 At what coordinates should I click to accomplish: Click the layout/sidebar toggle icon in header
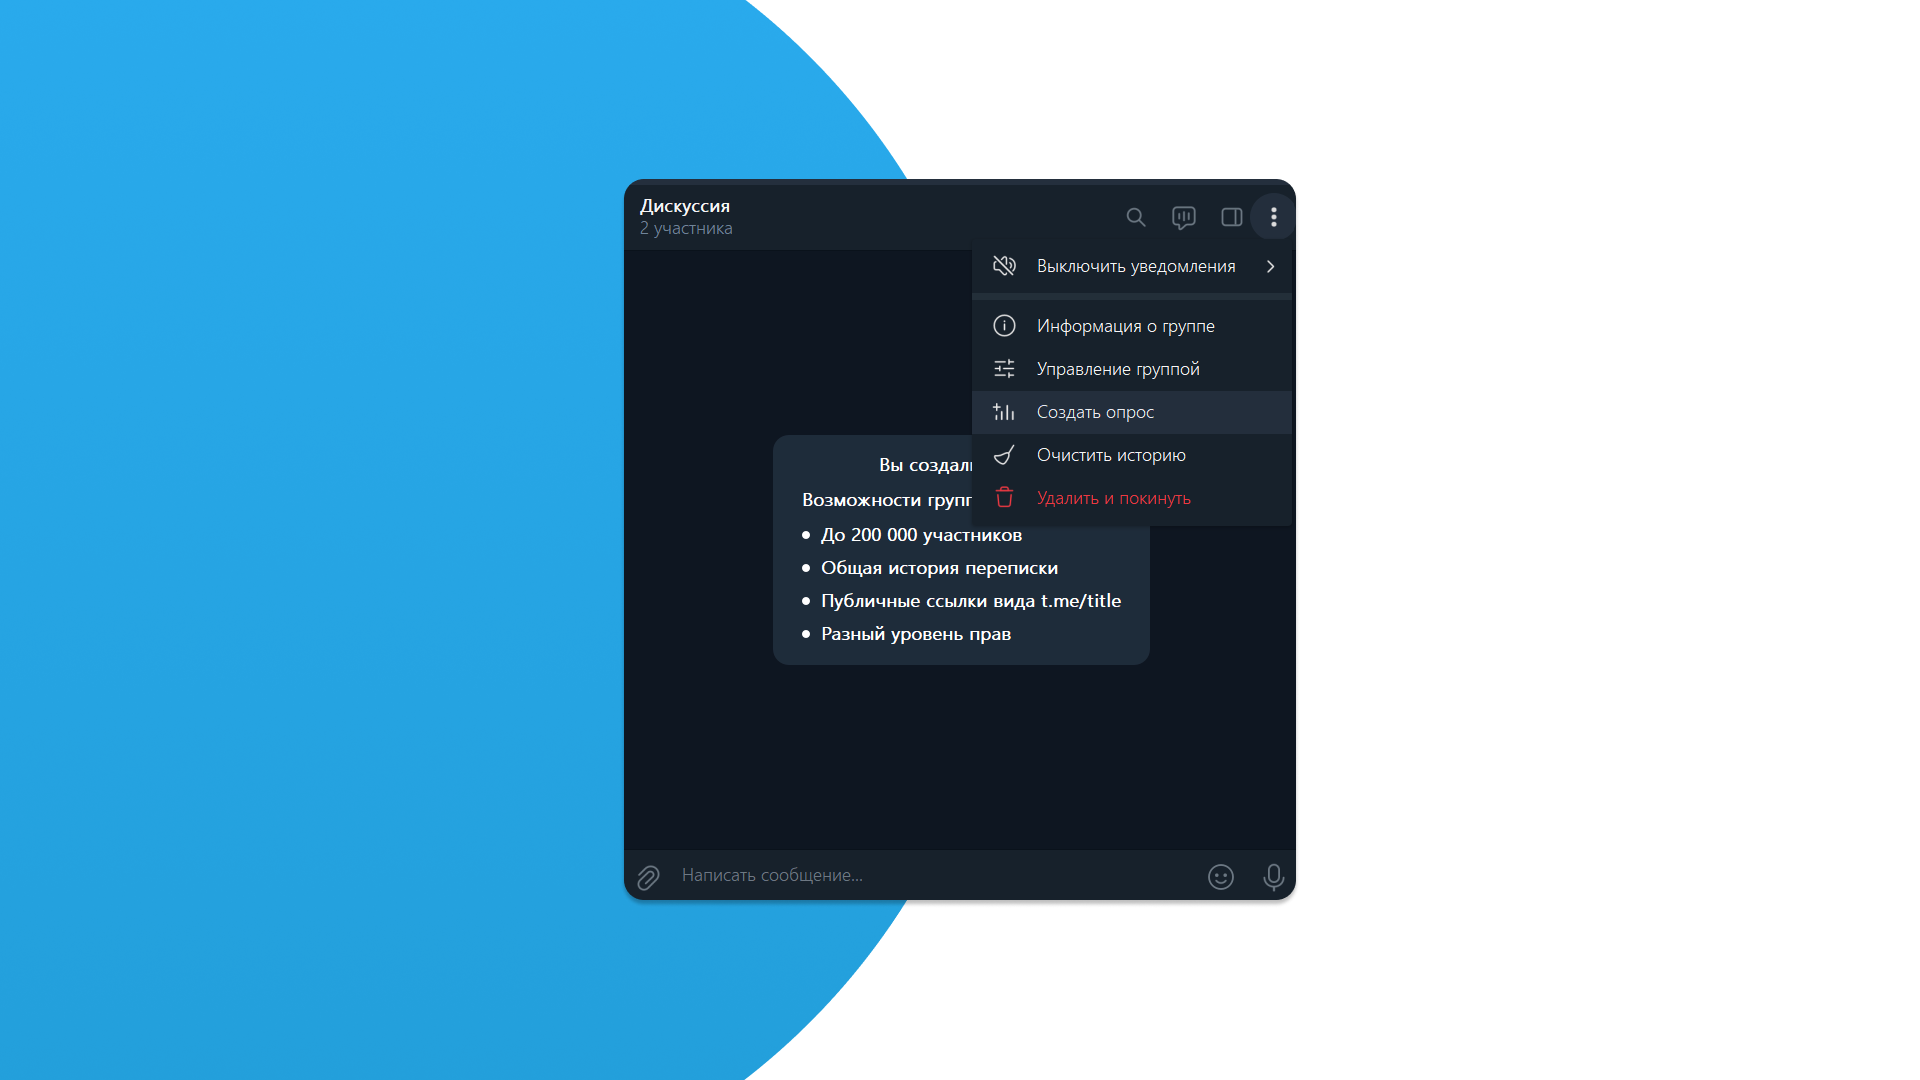point(1229,216)
